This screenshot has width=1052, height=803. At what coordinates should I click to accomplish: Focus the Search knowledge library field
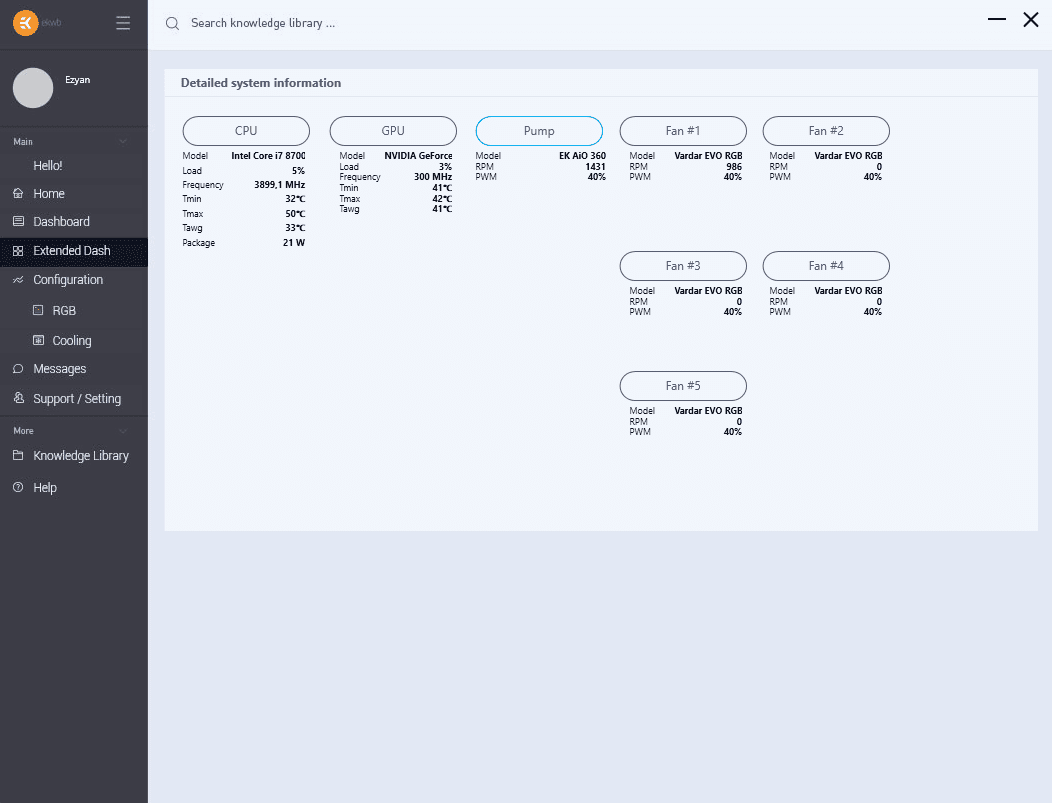click(x=263, y=23)
